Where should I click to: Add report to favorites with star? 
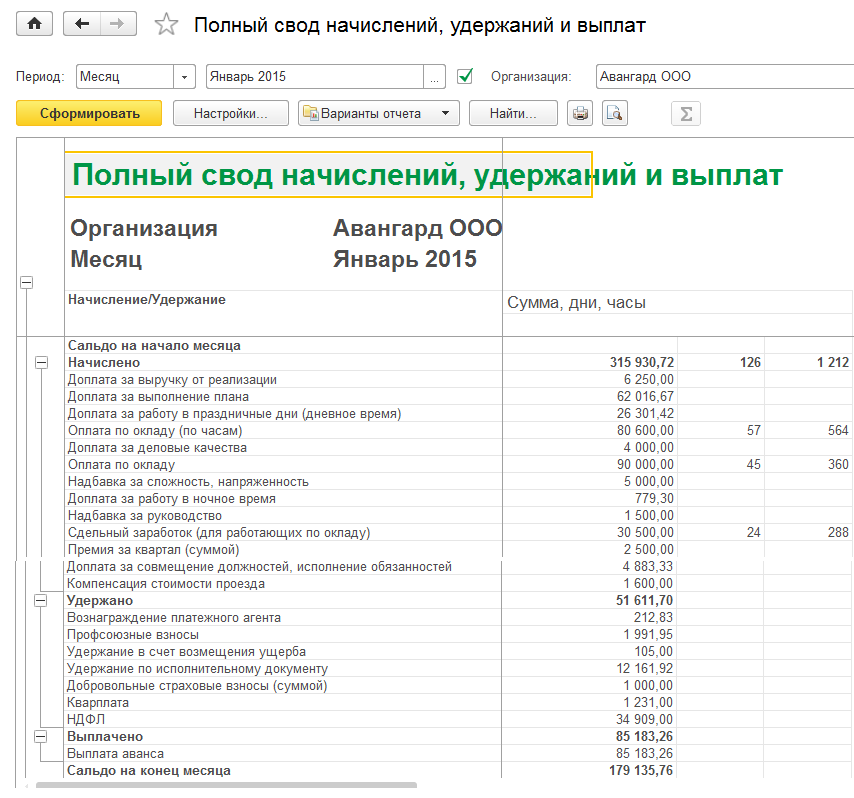(166, 25)
